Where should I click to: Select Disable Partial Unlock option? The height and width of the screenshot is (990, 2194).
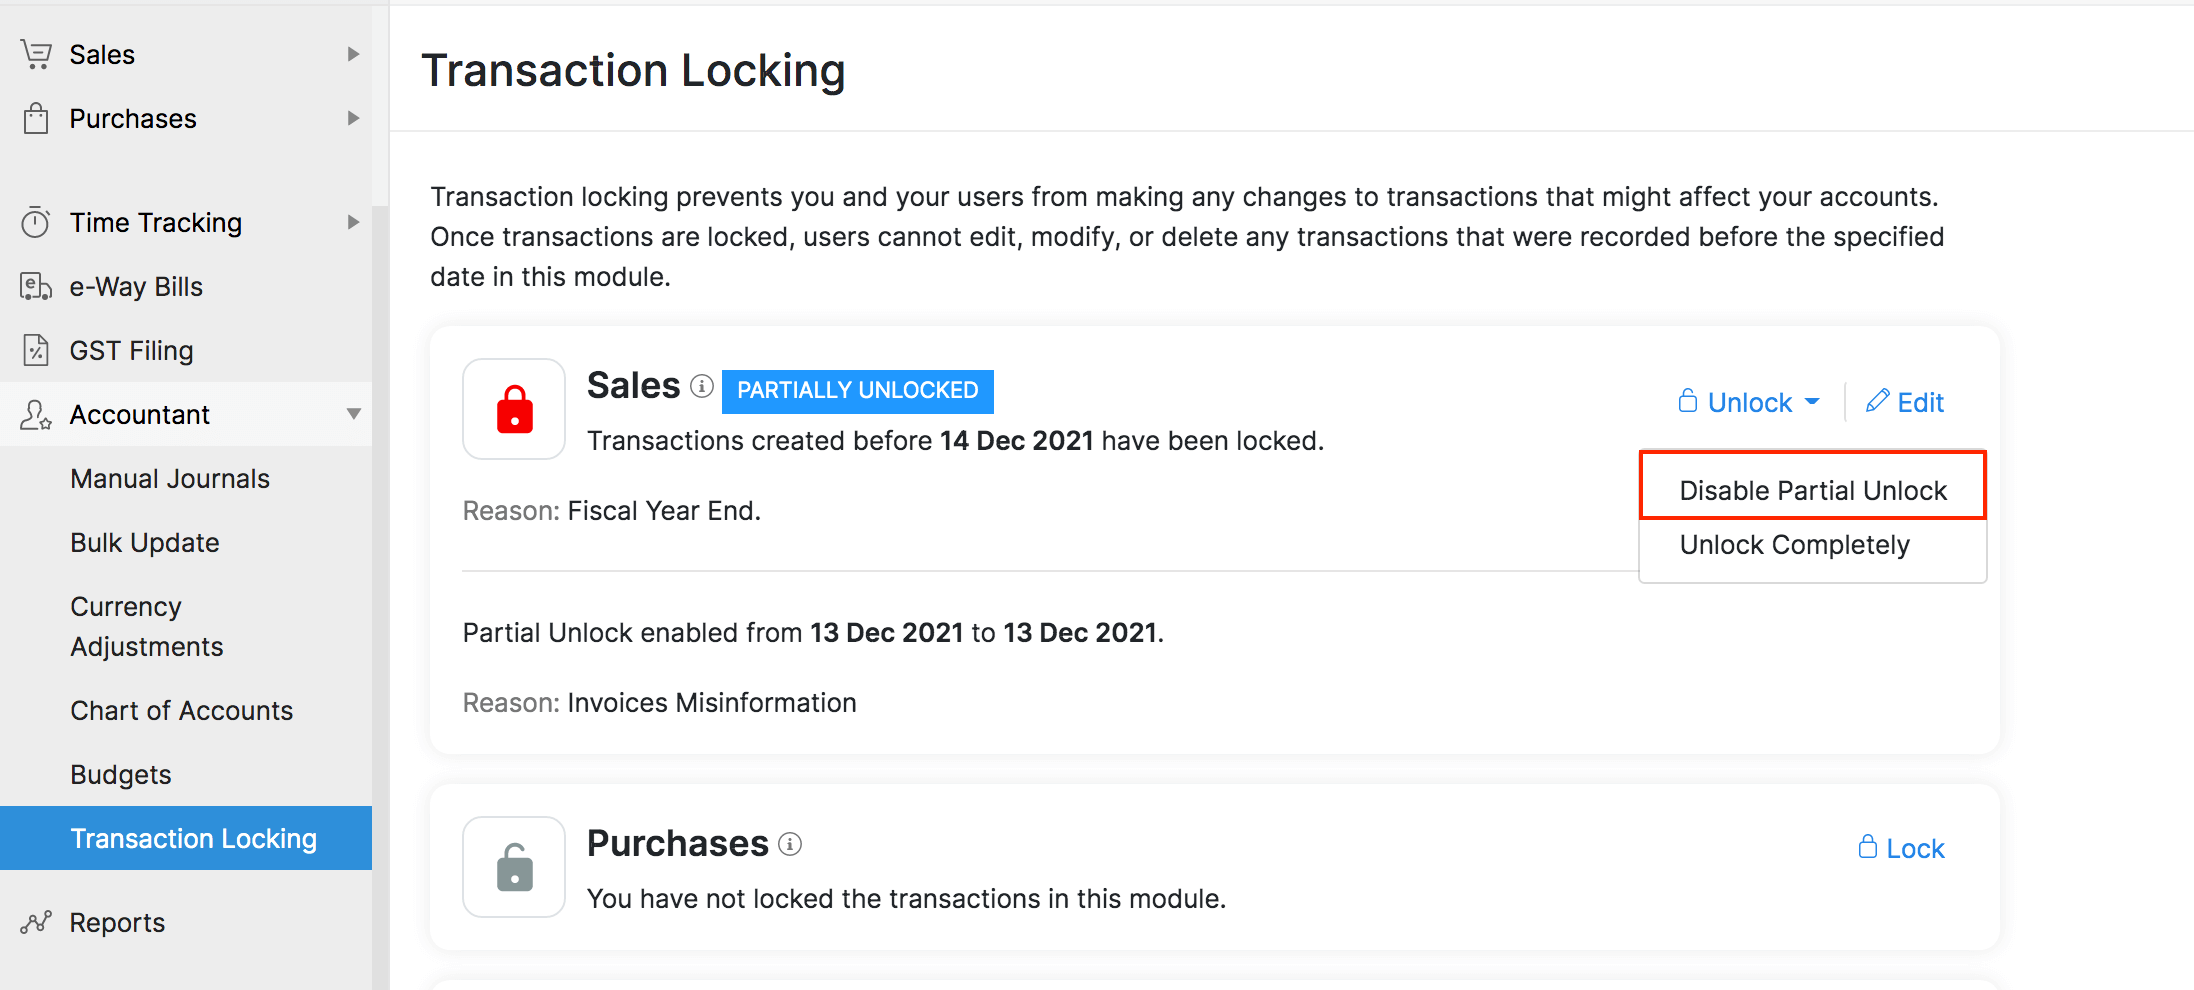click(1812, 490)
